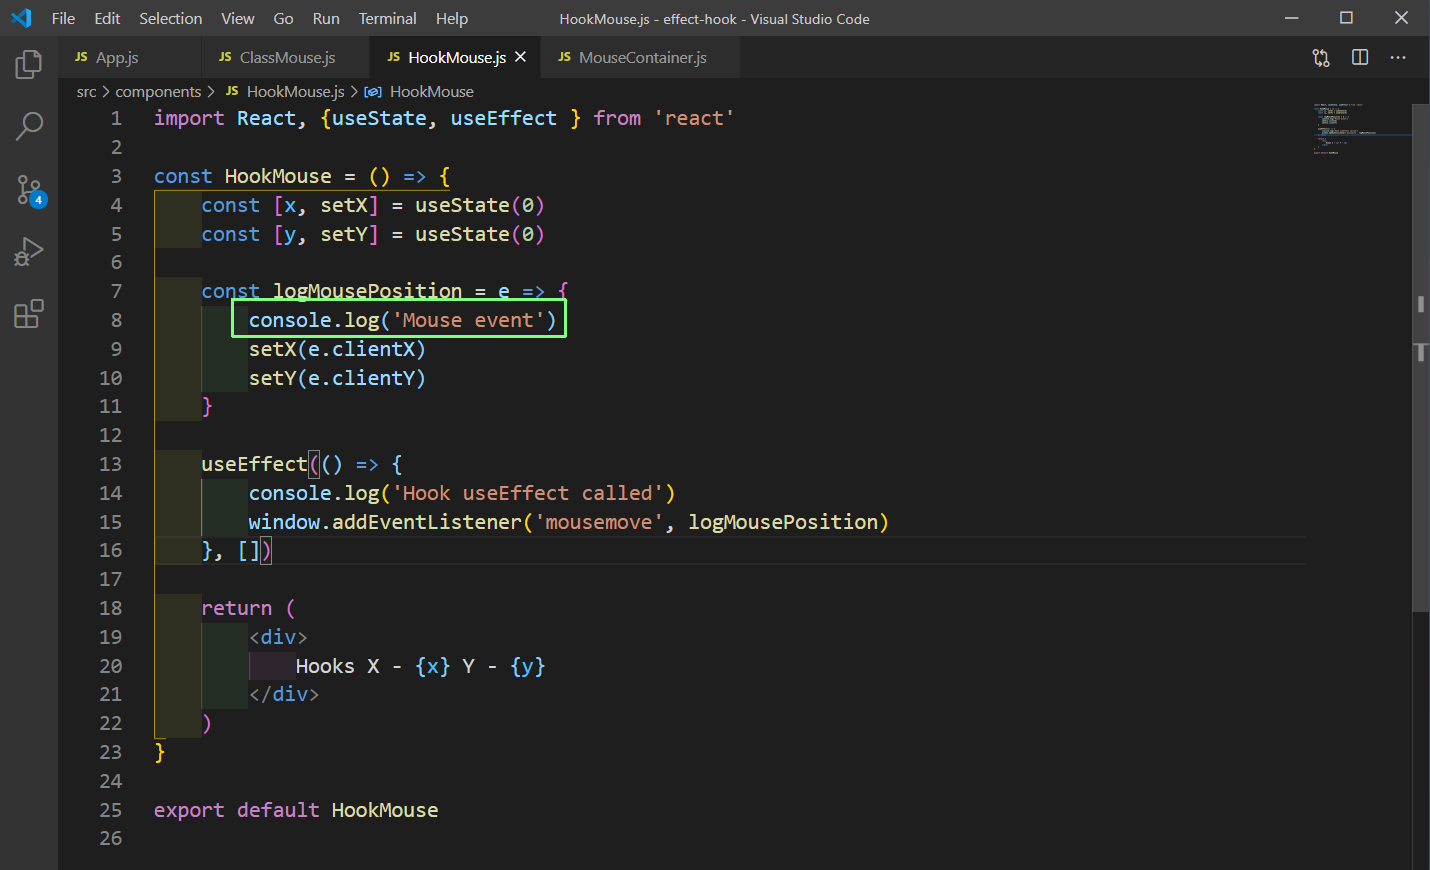Screen dimensions: 1430x870
Task: Click the VS Code logo icon
Action: pos(21,18)
